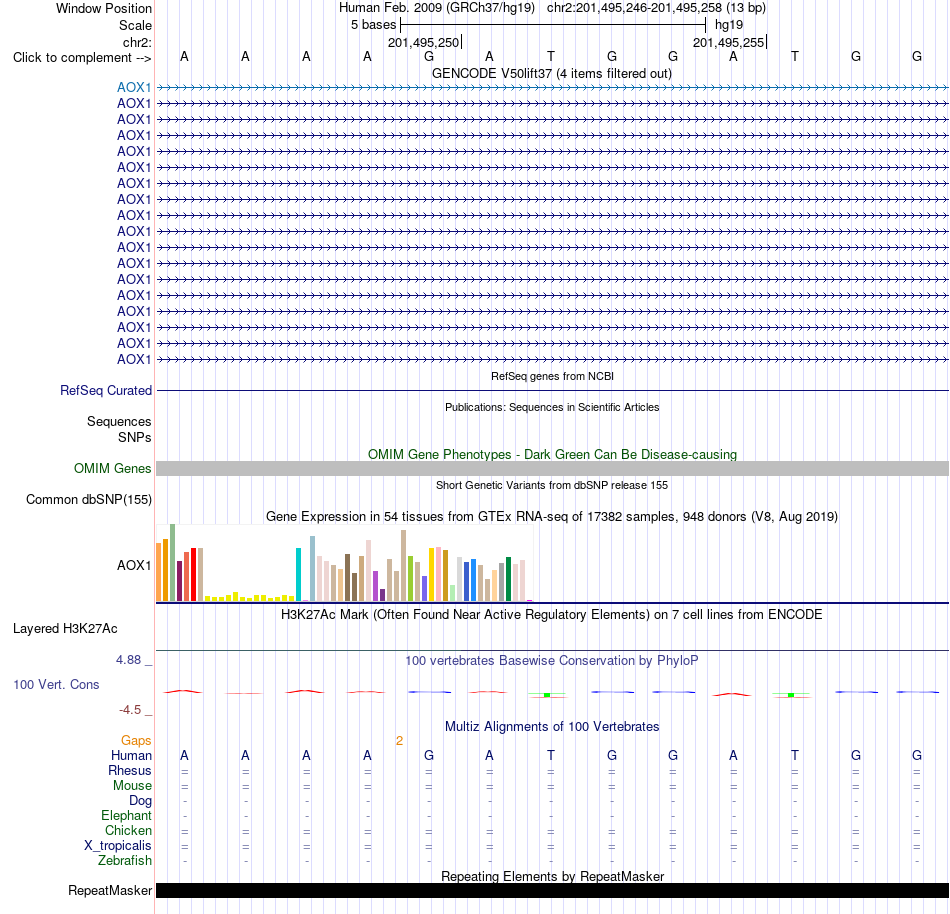950x914 pixels.
Task: Click the Layered H3K27Ac track label
Action: coord(65,629)
